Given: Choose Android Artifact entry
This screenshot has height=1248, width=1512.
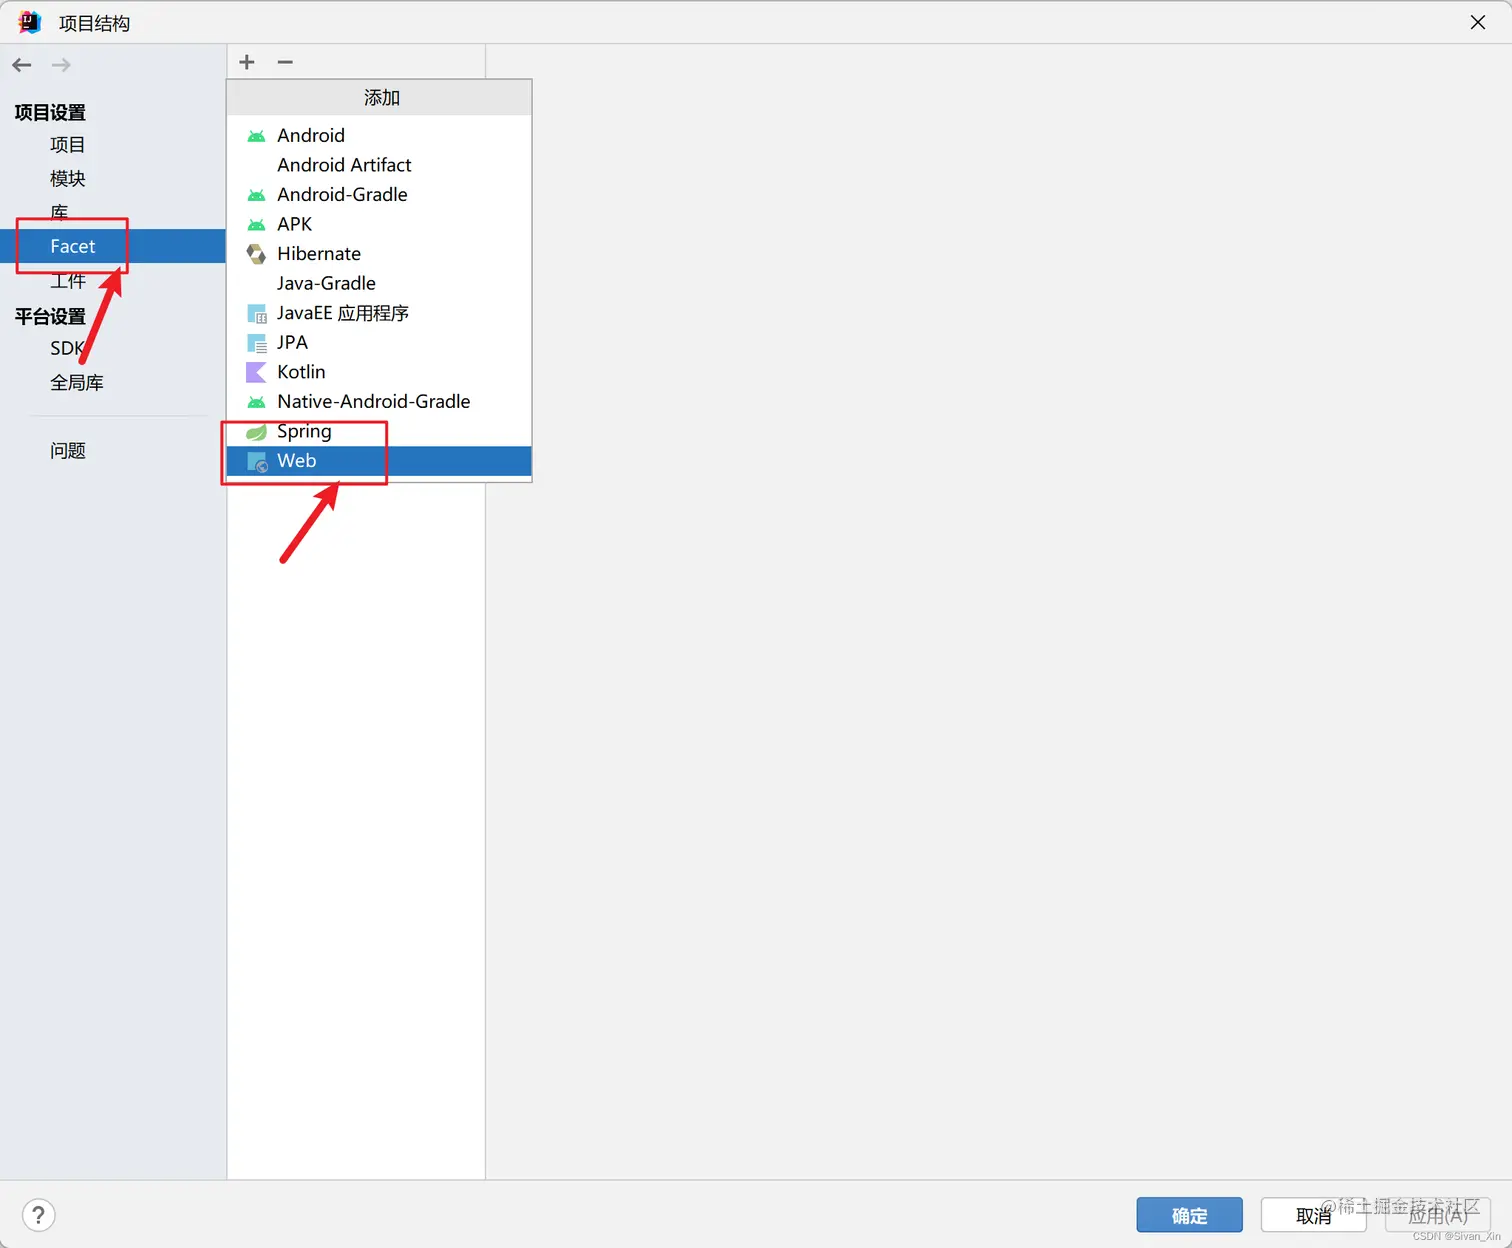Looking at the screenshot, I should click(x=379, y=165).
